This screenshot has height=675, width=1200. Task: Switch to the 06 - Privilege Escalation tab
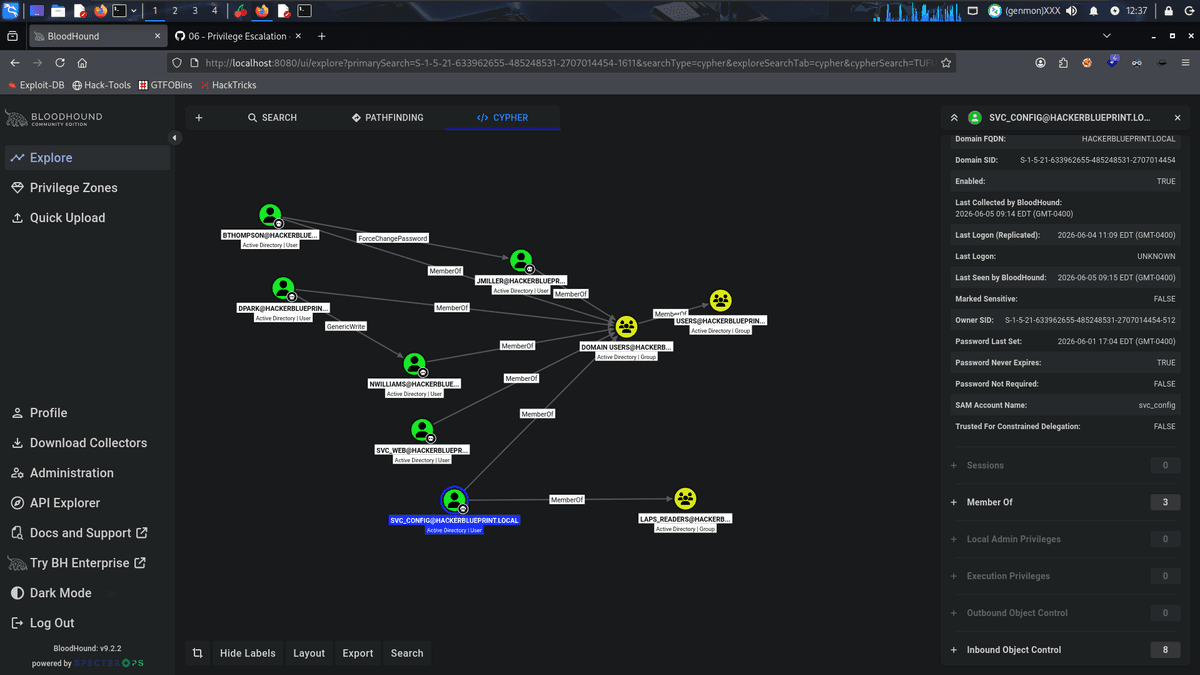[237, 36]
